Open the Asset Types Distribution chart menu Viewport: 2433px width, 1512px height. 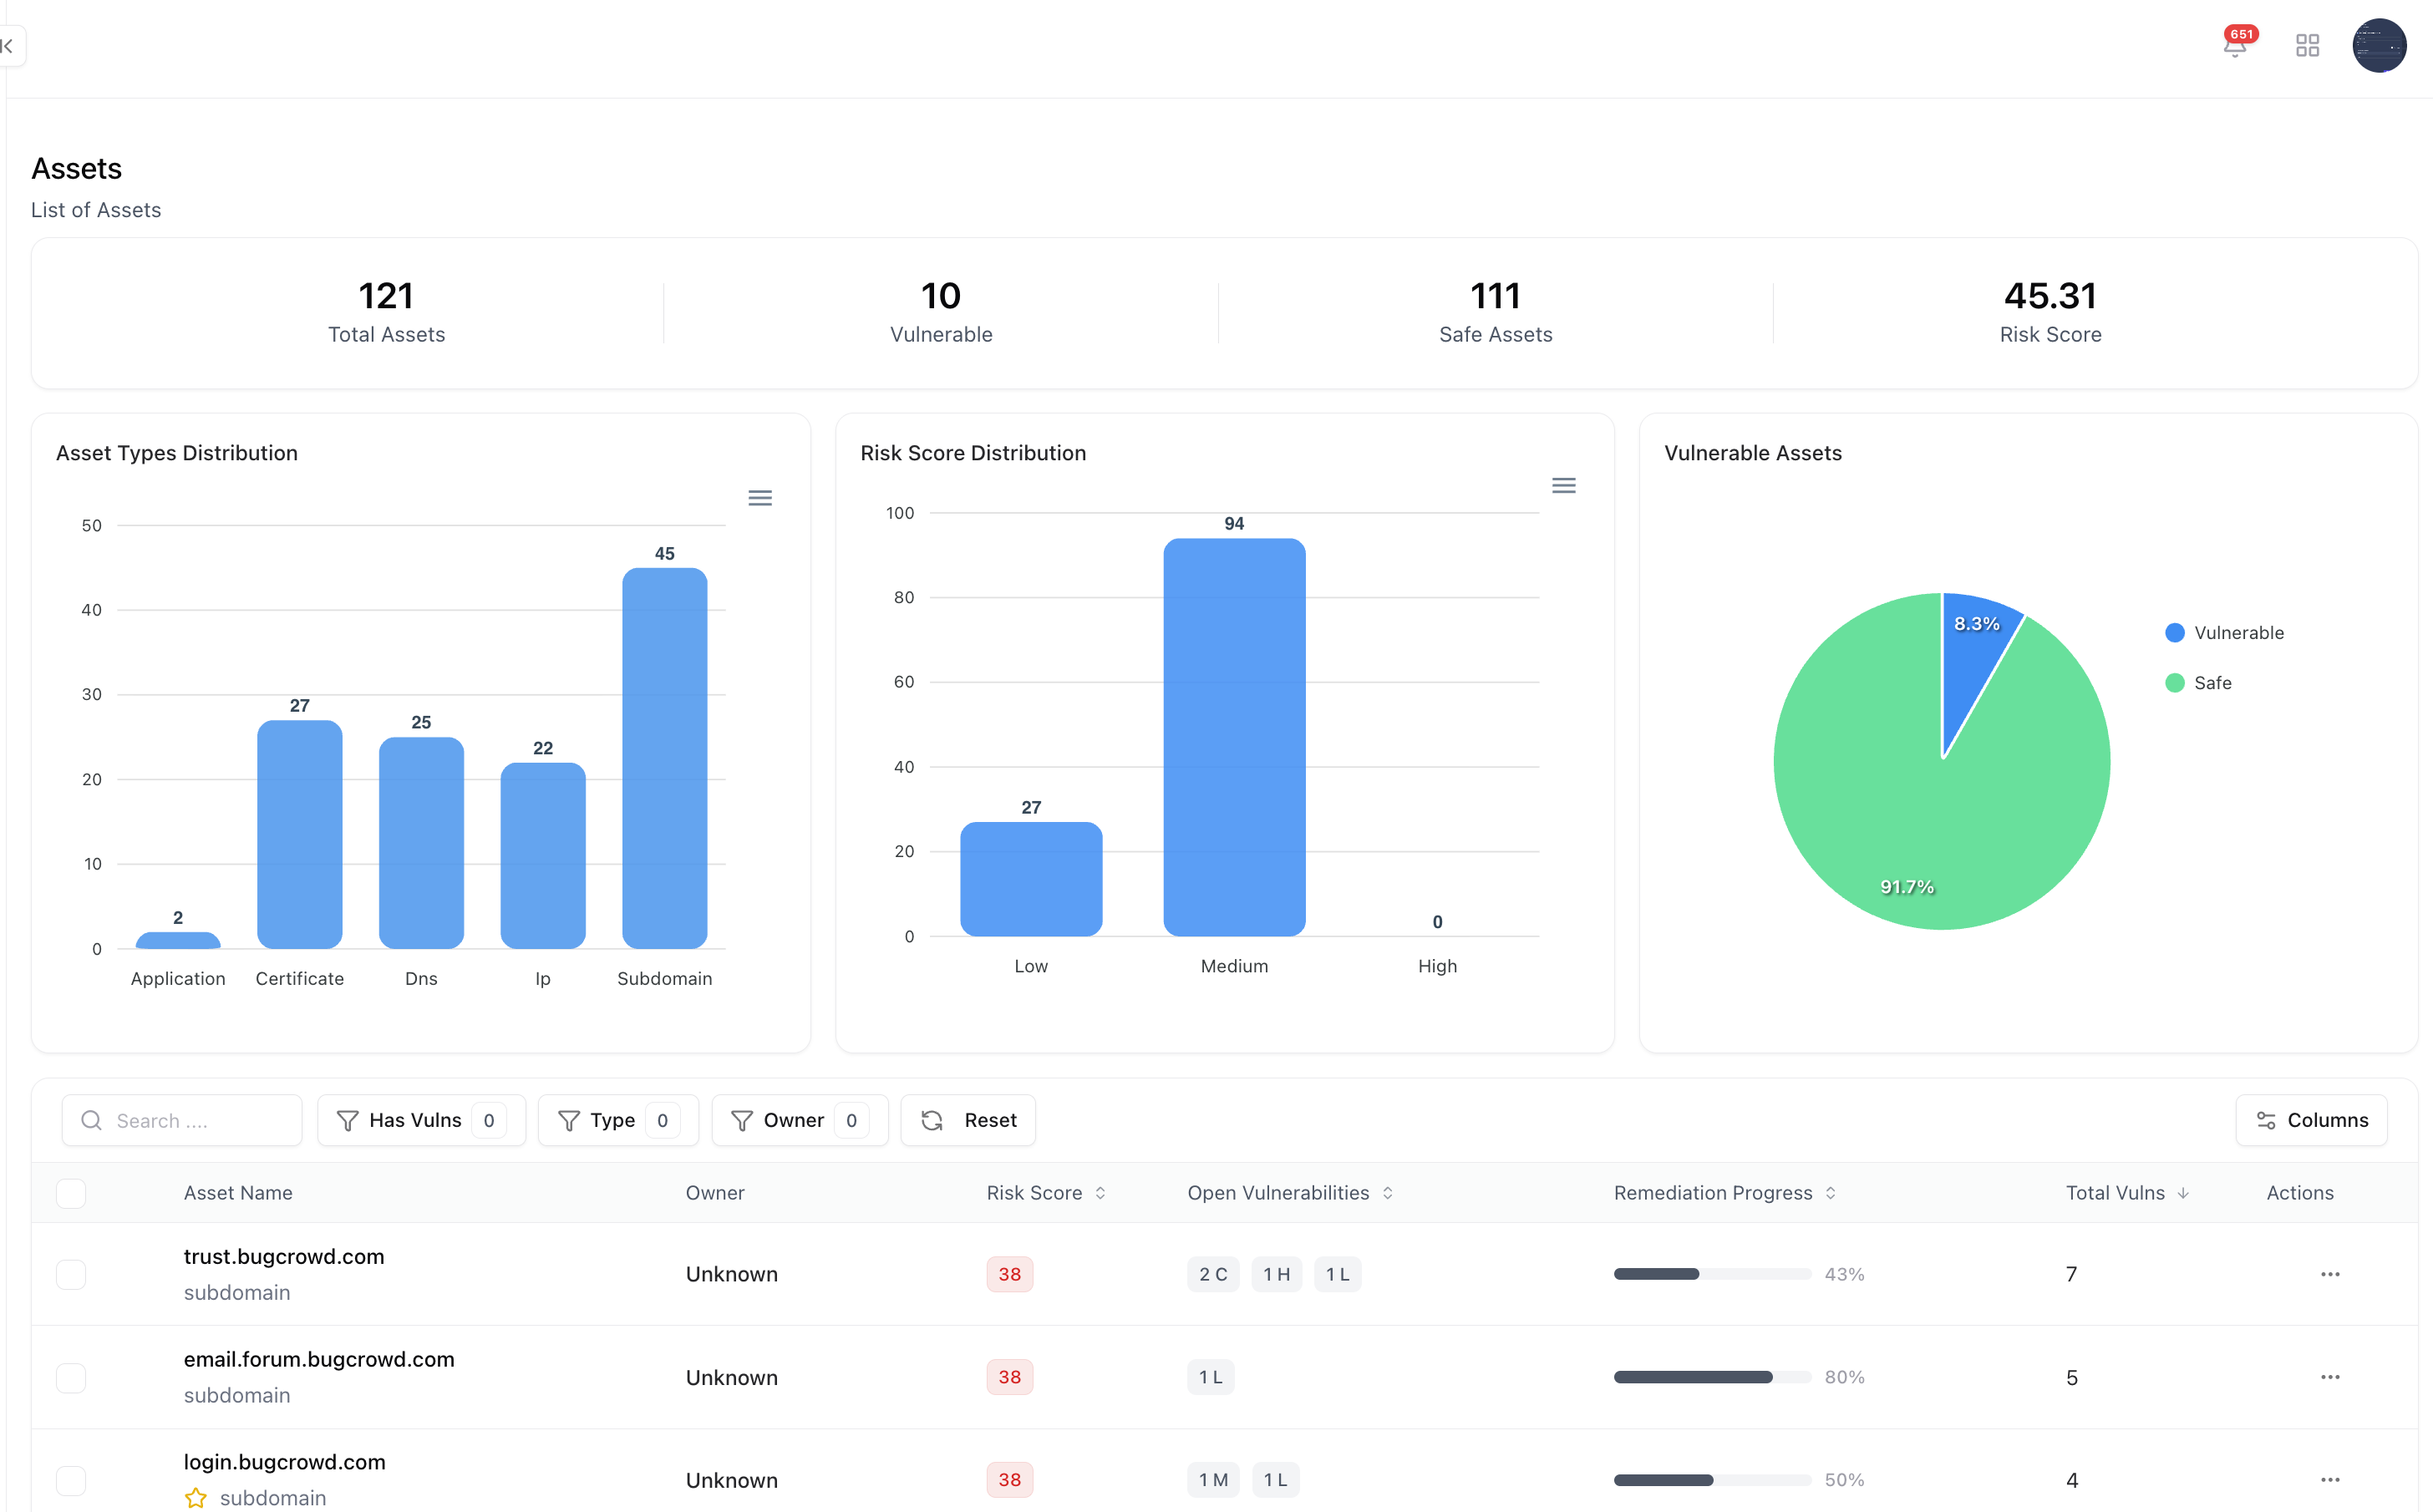pyautogui.click(x=761, y=497)
